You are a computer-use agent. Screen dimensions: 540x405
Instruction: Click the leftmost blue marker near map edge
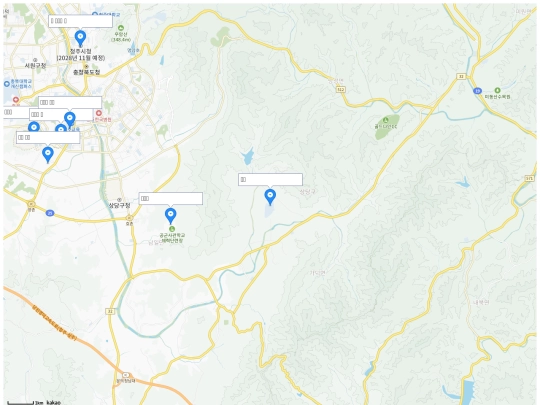coord(34,127)
